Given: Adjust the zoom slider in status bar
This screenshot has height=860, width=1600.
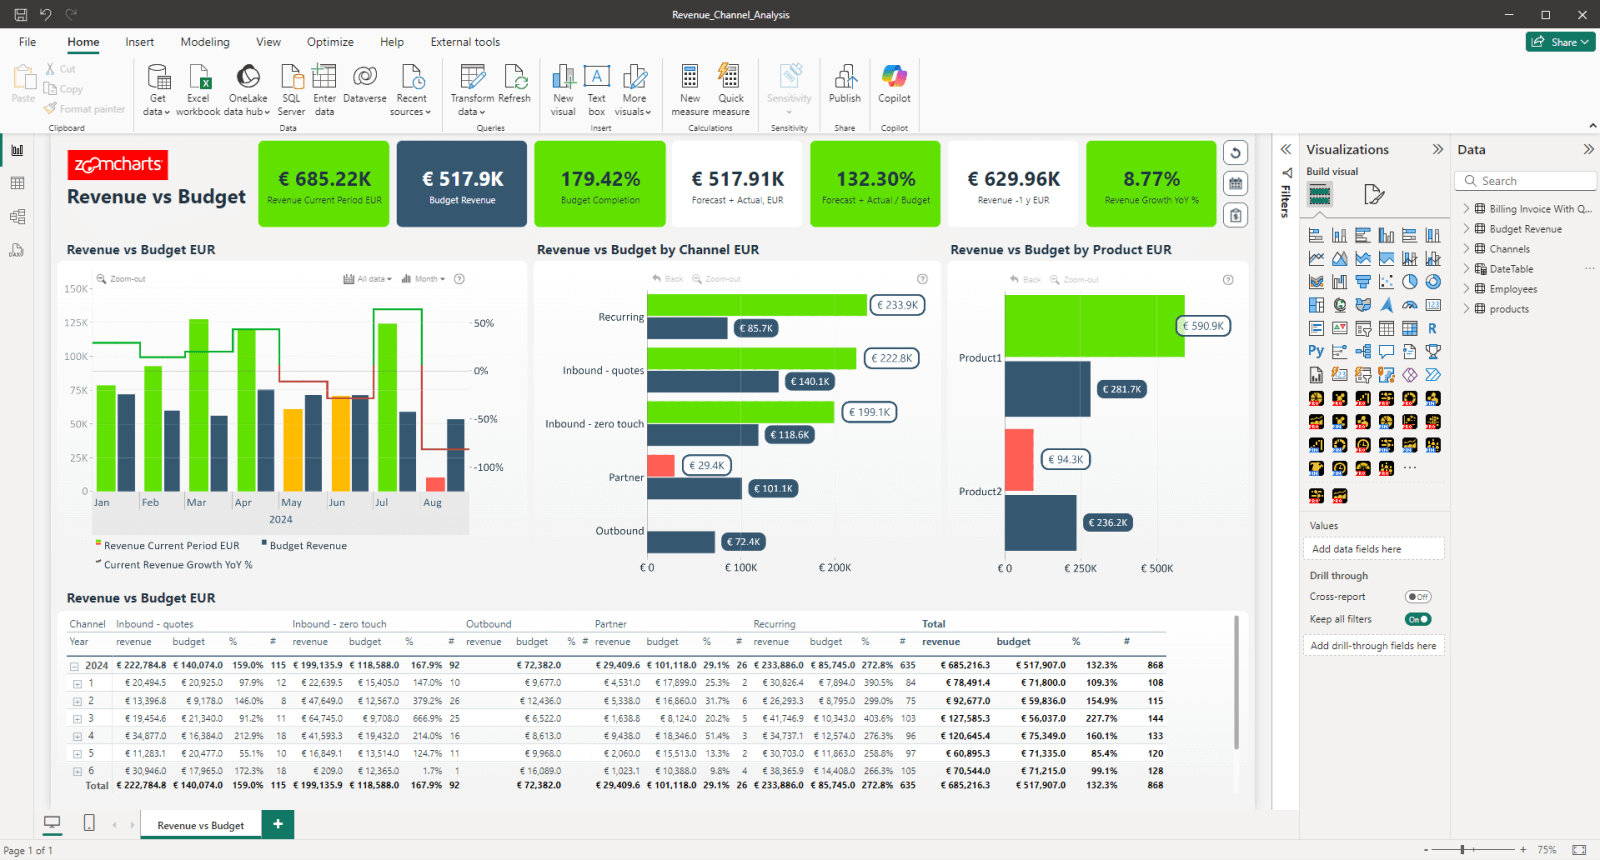Looking at the screenshot, I should coord(1463,850).
